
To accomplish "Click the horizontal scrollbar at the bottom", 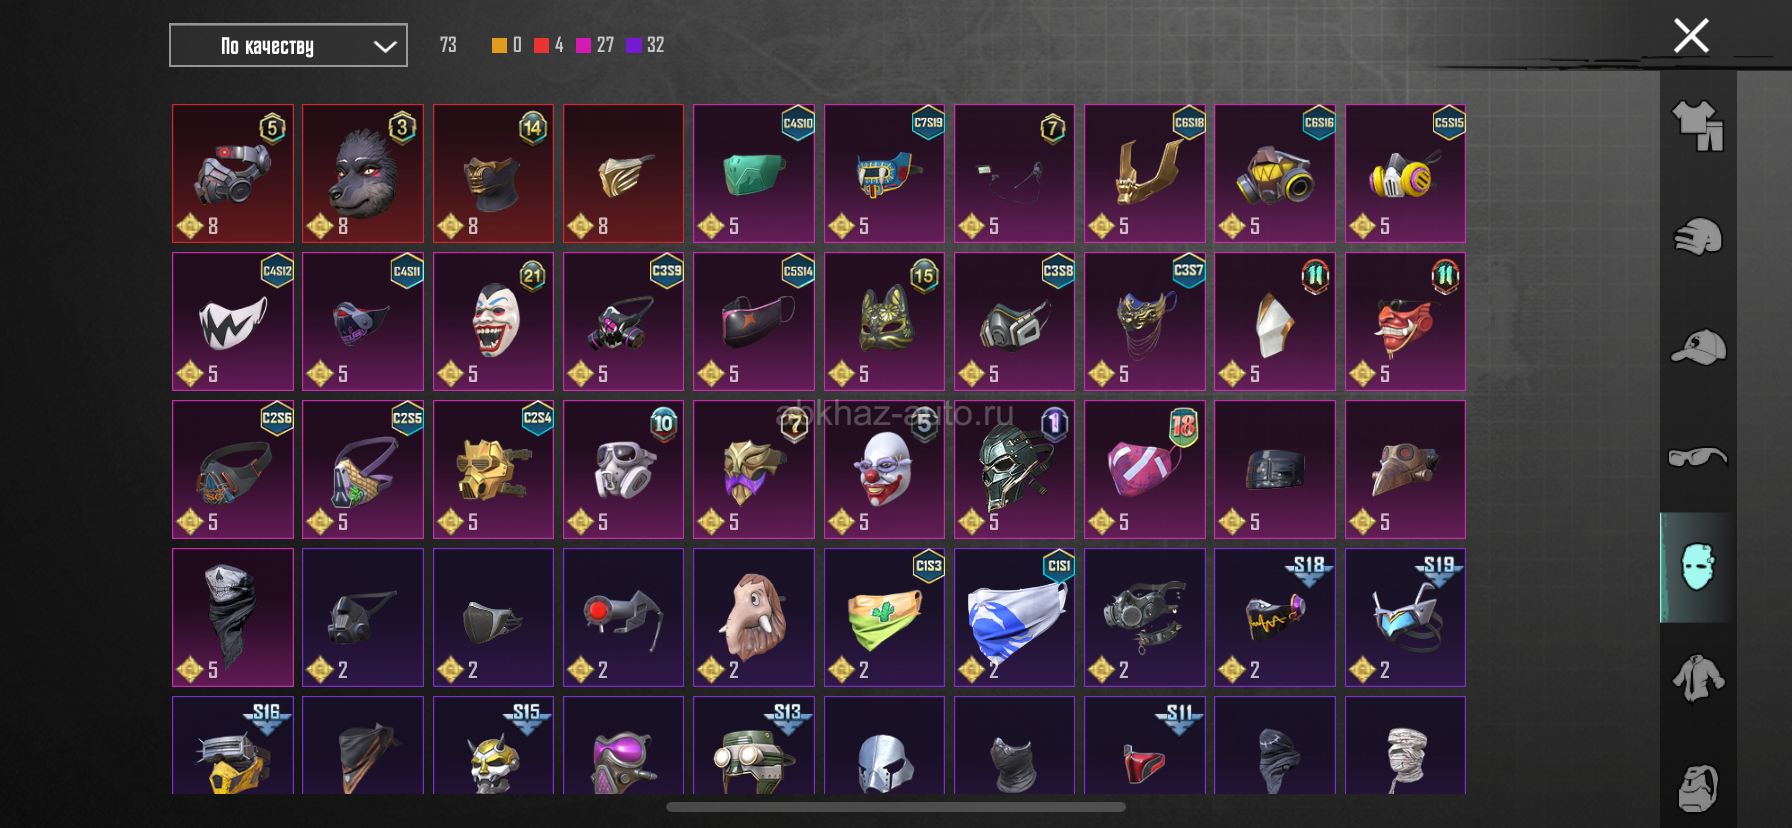I will (x=896, y=807).
